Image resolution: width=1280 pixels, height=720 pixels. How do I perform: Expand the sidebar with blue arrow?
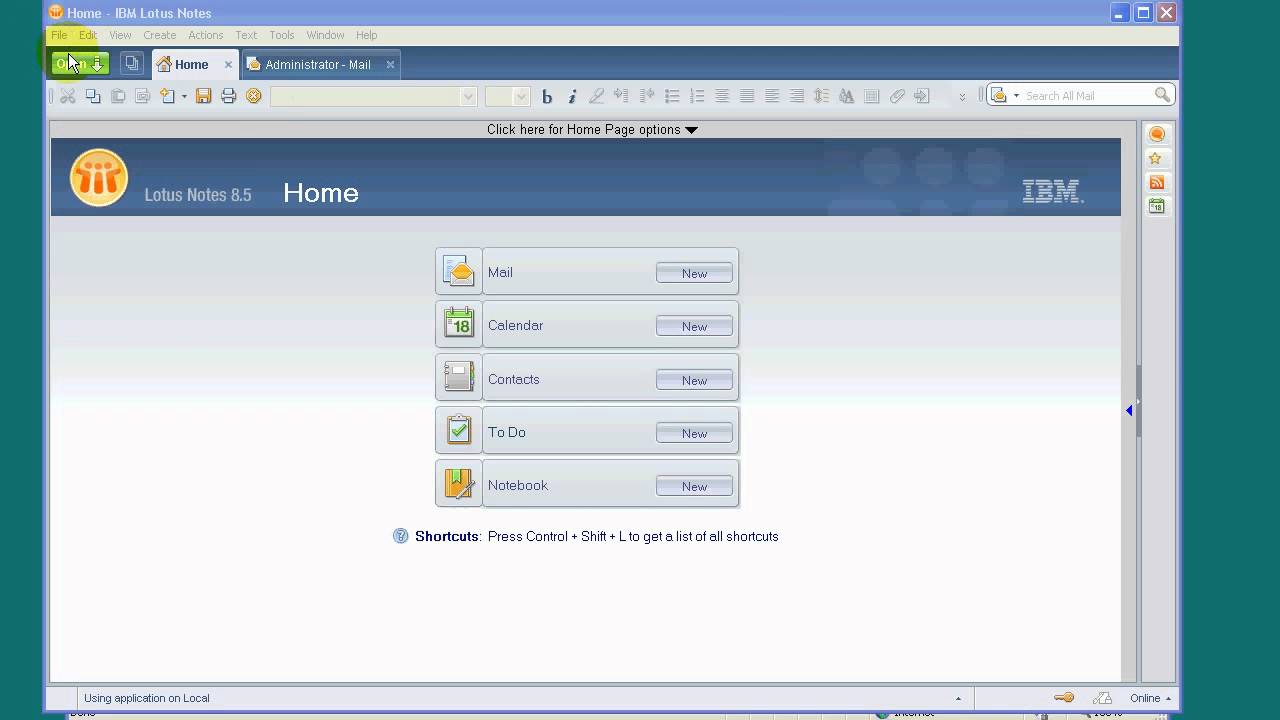click(1129, 410)
